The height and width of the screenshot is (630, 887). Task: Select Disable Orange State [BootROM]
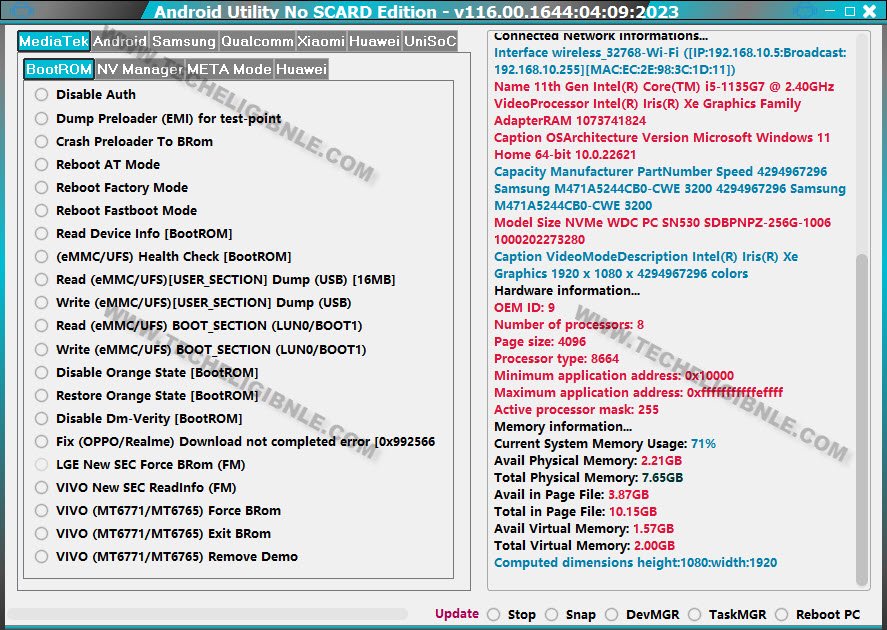41,373
